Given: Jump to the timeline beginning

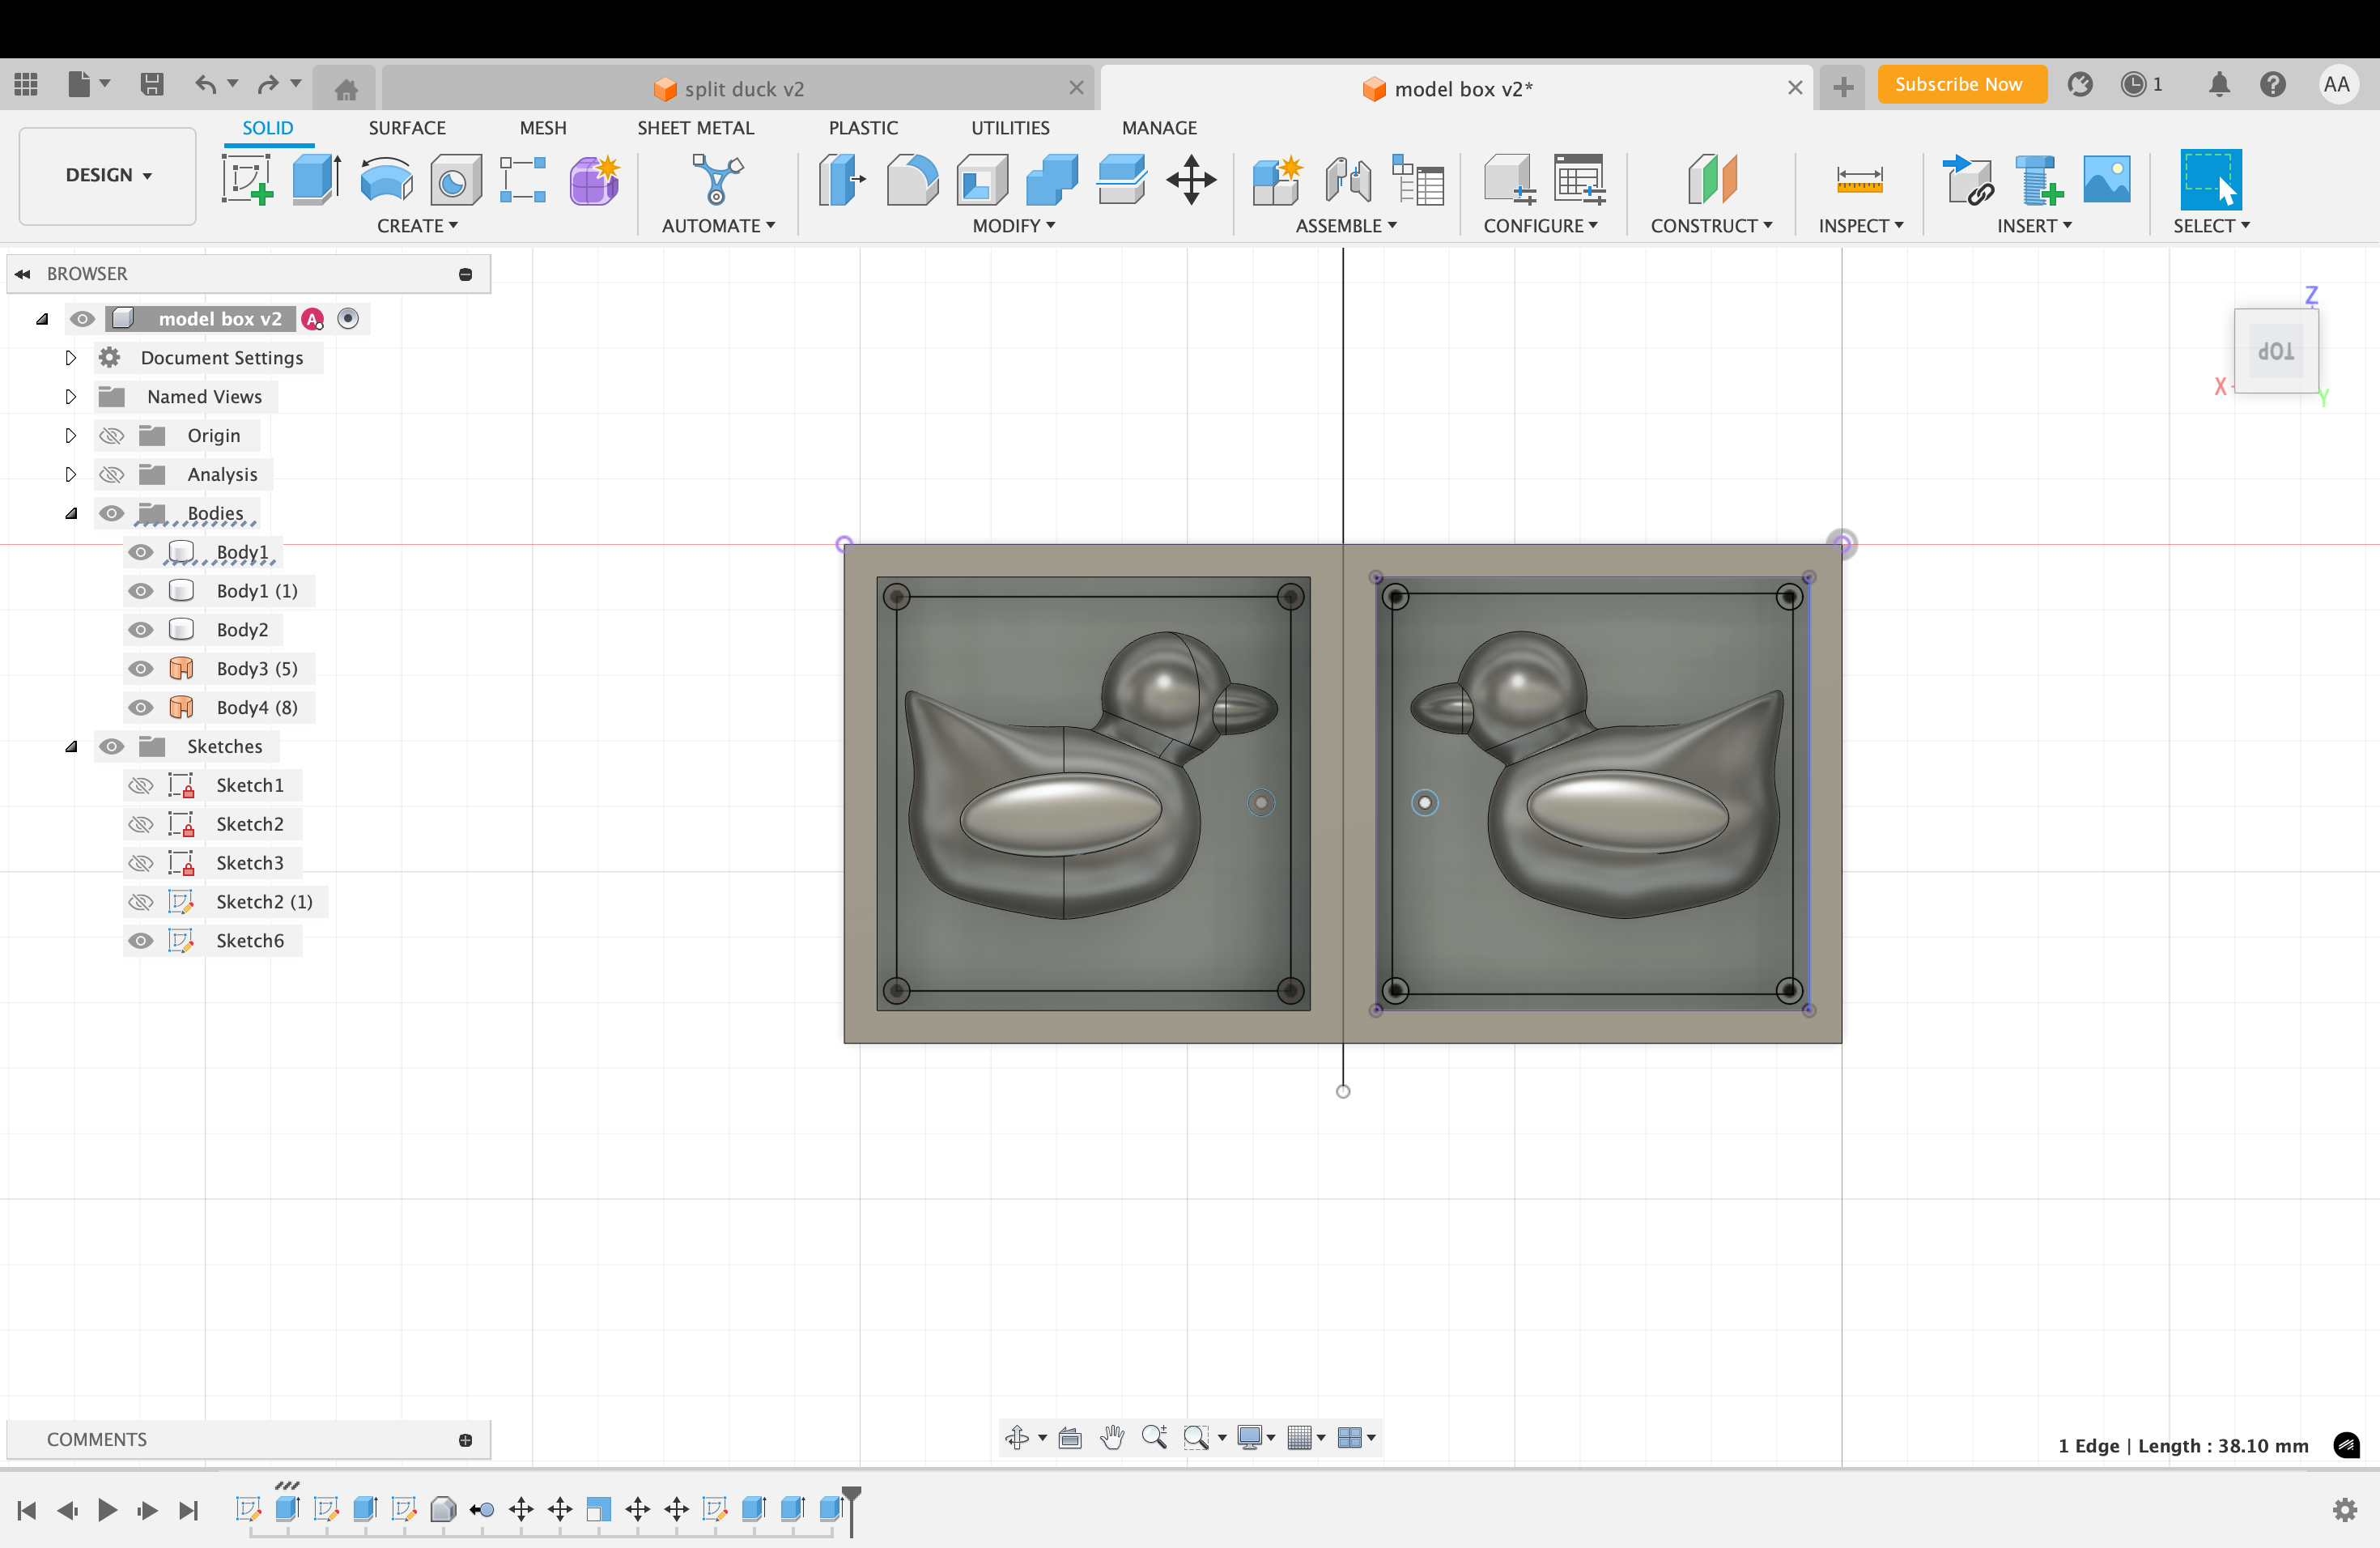Looking at the screenshot, I should click(x=27, y=1509).
